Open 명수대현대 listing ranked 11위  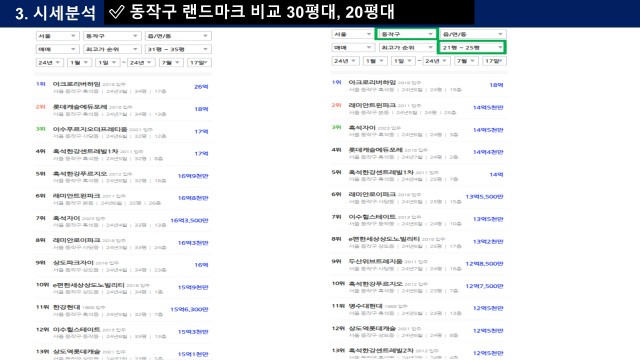pos(365,305)
